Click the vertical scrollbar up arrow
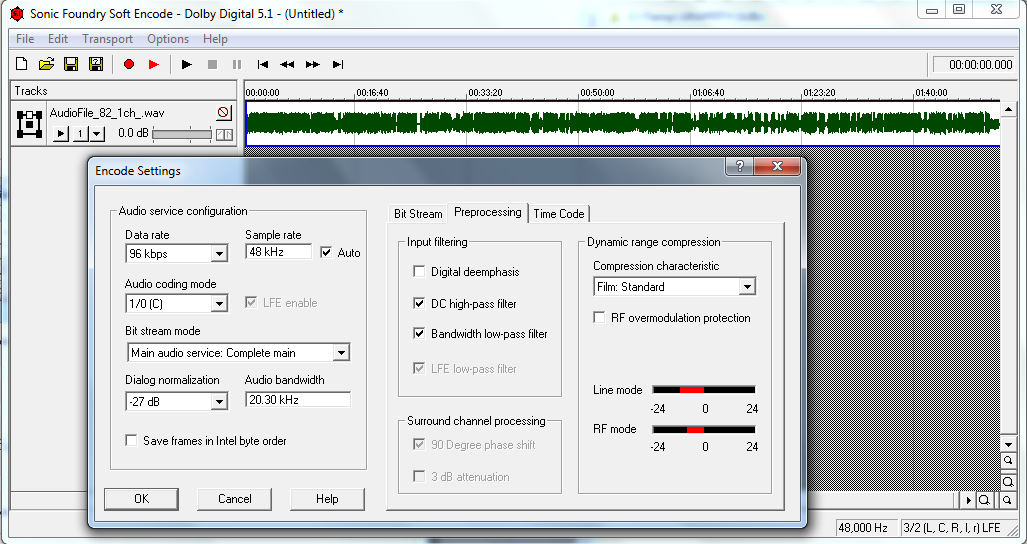Image resolution: width=1027 pixels, height=544 pixels. pyautogui.click(x=1009, y=109)
